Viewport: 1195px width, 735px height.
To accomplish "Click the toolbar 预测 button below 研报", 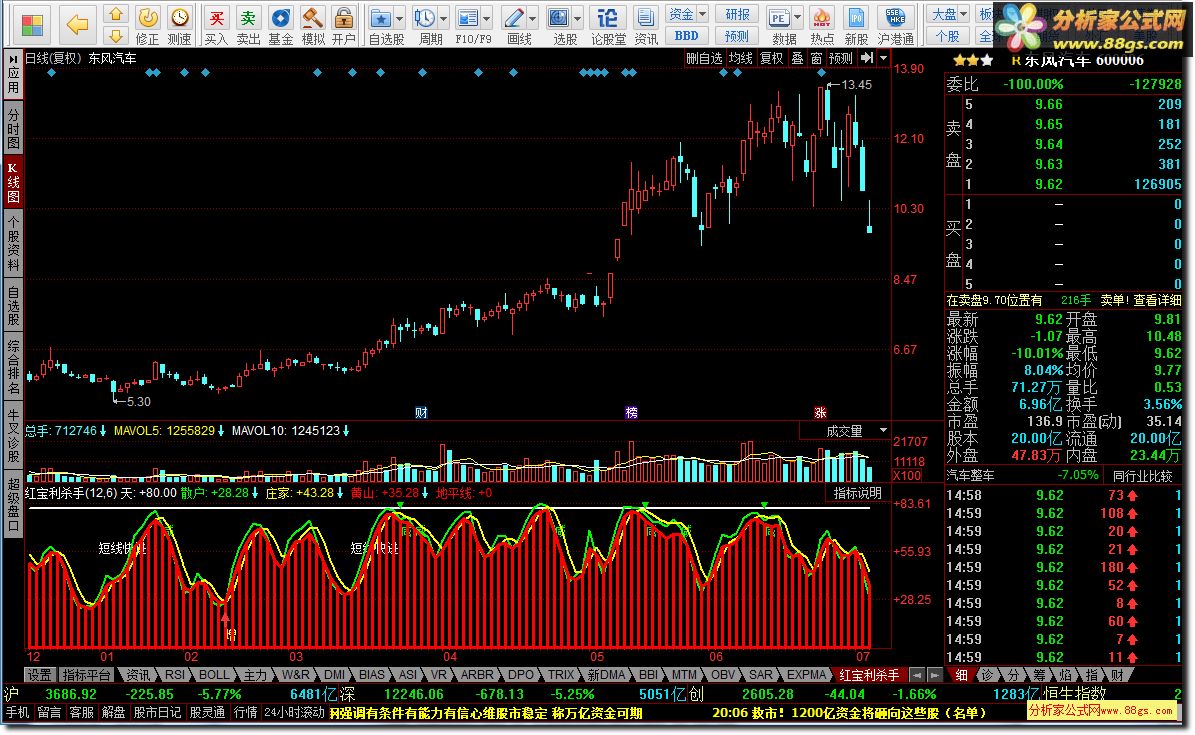I will pos(737,36).
